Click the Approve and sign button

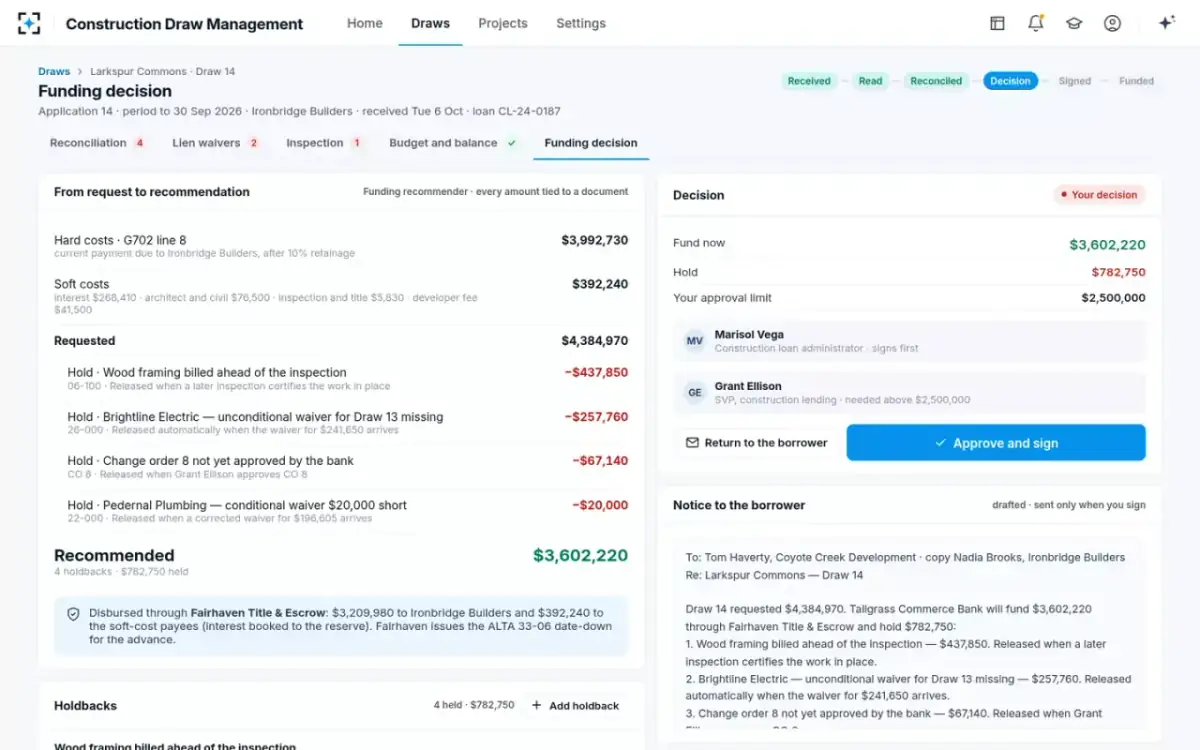[996, 443]
